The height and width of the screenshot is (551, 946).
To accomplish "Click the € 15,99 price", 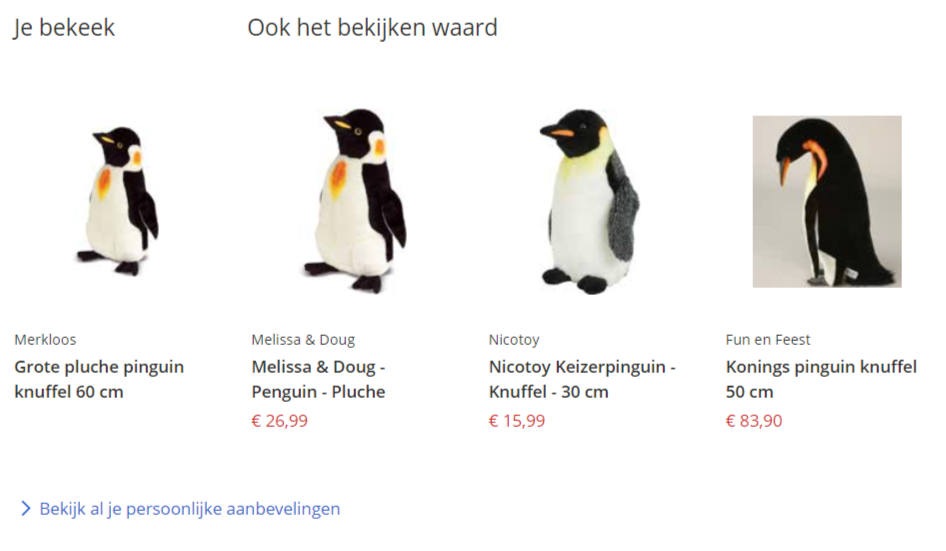I will (x=516, y=421).
